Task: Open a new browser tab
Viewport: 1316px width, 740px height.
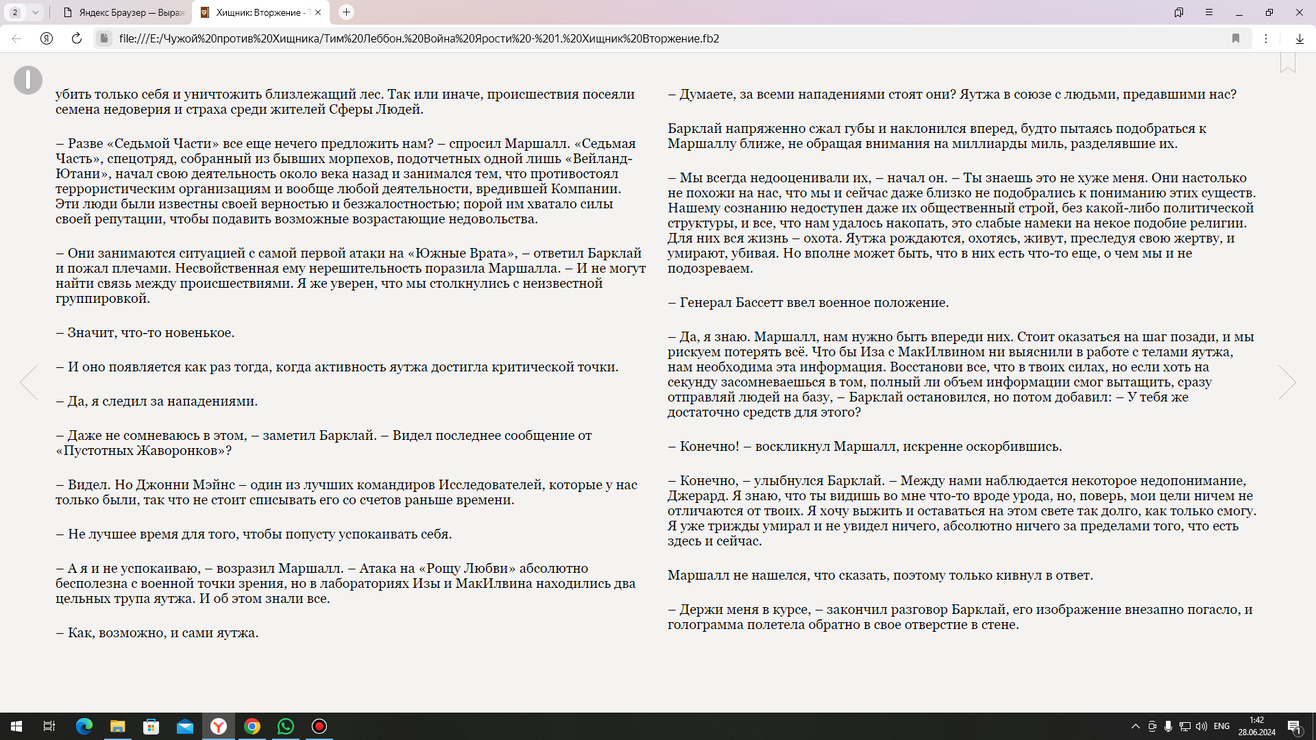Action: click(346, 12)
